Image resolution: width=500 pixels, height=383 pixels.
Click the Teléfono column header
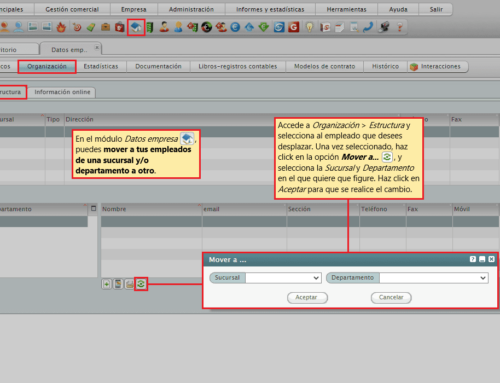(x=383, y=209)
